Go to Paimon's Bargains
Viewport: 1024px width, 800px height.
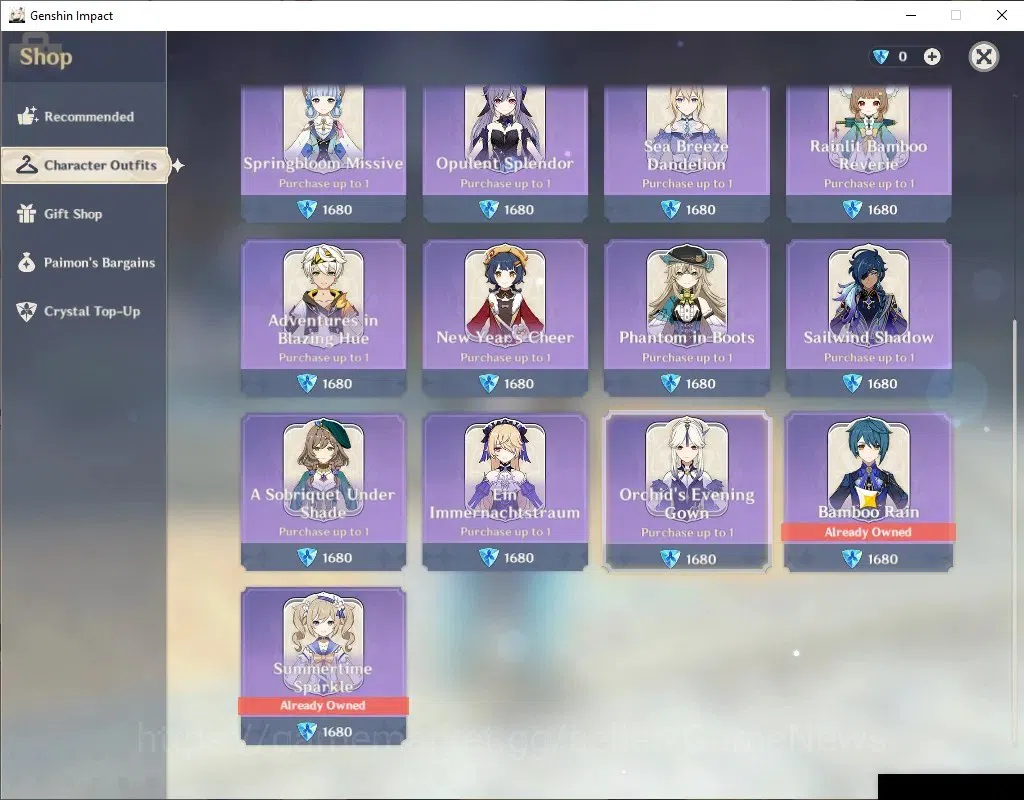click(84, 263)
